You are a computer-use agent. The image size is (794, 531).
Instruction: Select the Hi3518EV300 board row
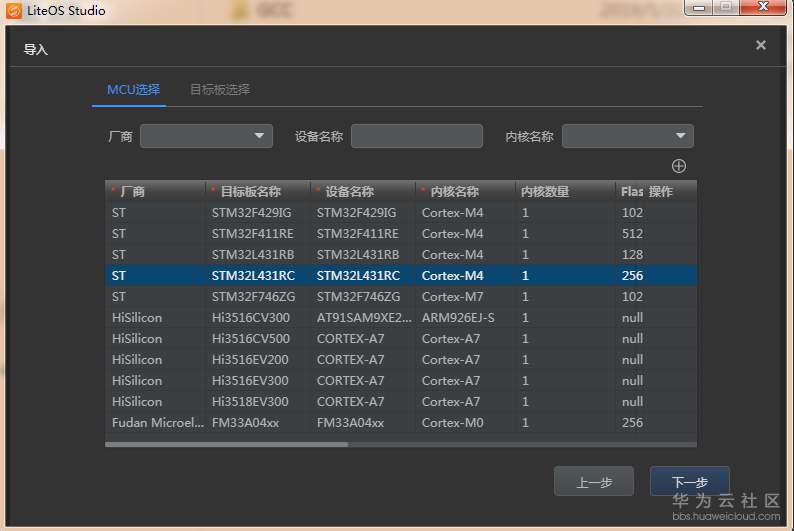pos(401,401)
